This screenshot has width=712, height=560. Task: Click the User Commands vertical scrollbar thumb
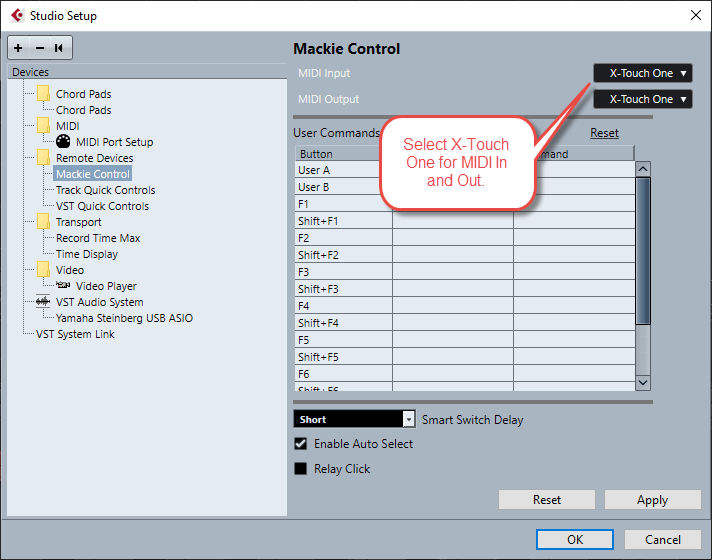pyautogui.click(x=643, y=251)
